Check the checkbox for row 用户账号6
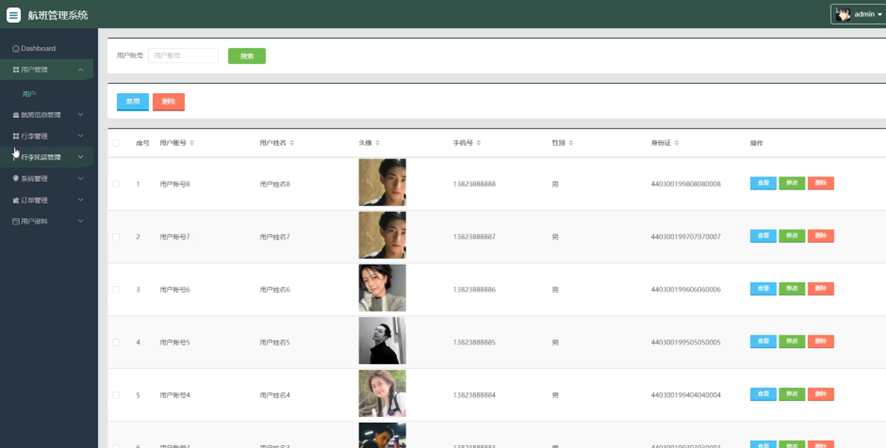886x448 pixels. (116, 290)
